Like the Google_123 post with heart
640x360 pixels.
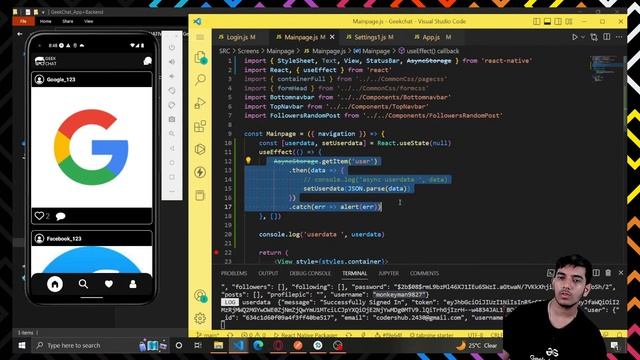(39, 216)
